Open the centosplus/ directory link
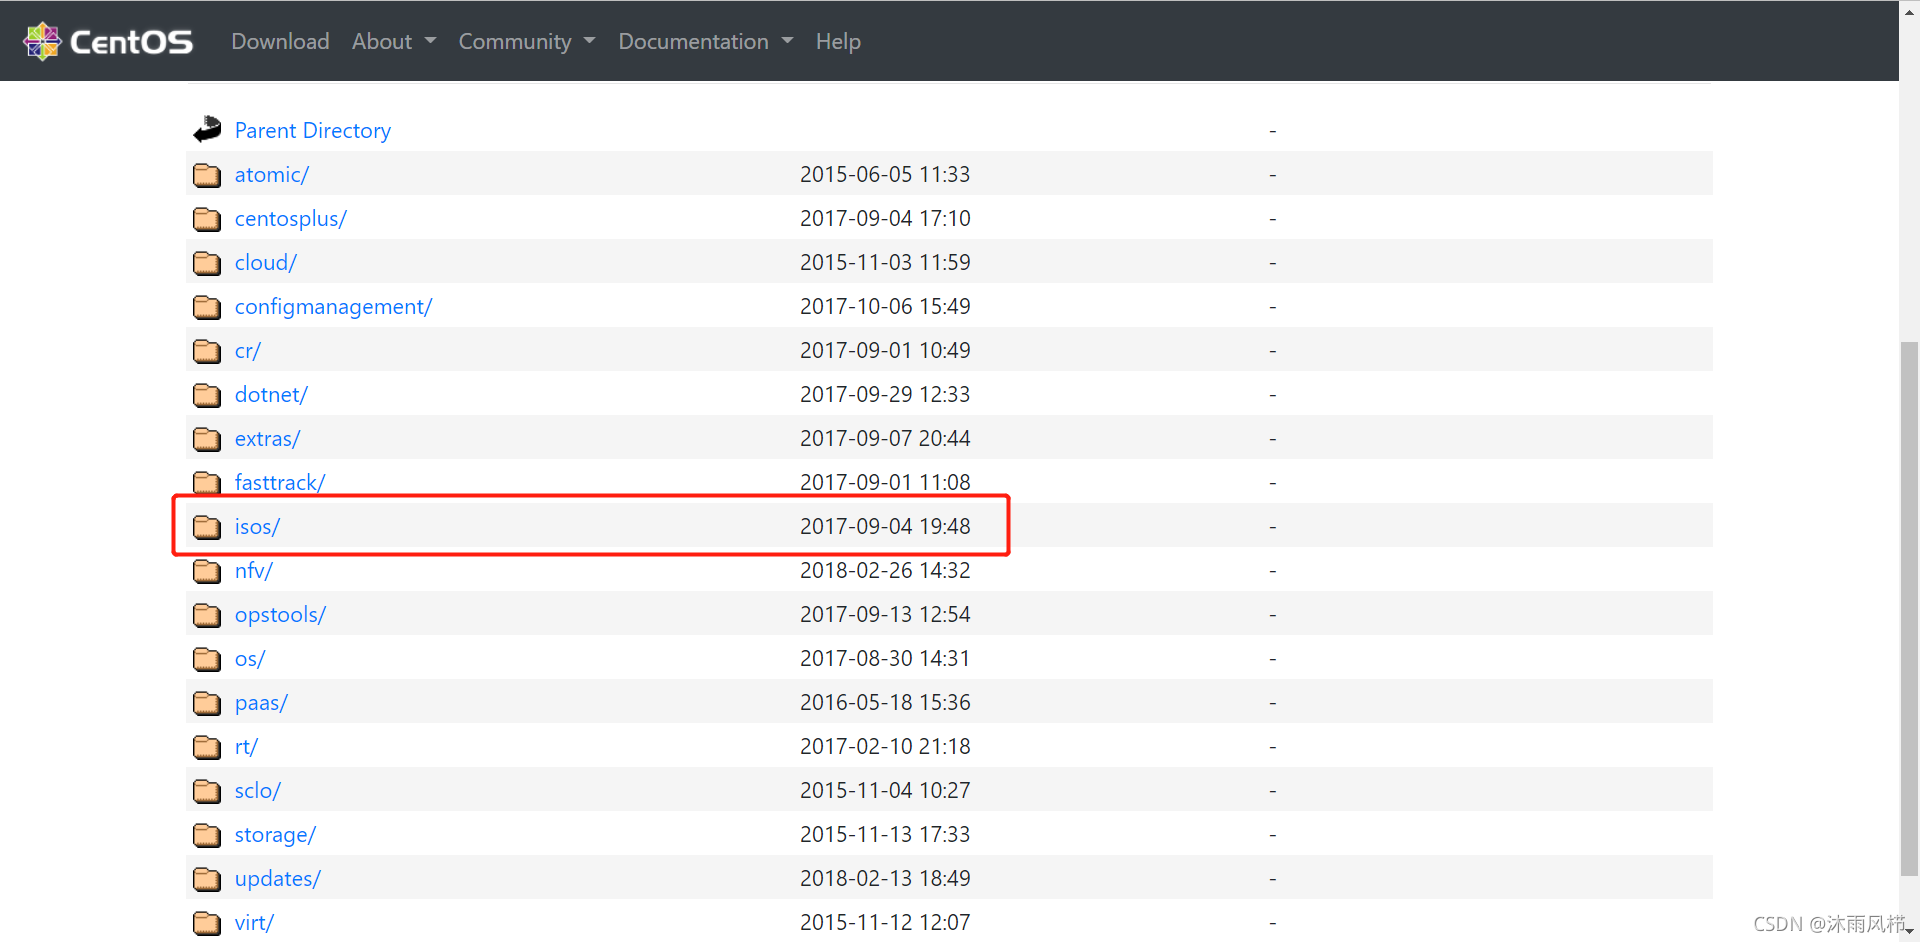 tap(290, 219)
